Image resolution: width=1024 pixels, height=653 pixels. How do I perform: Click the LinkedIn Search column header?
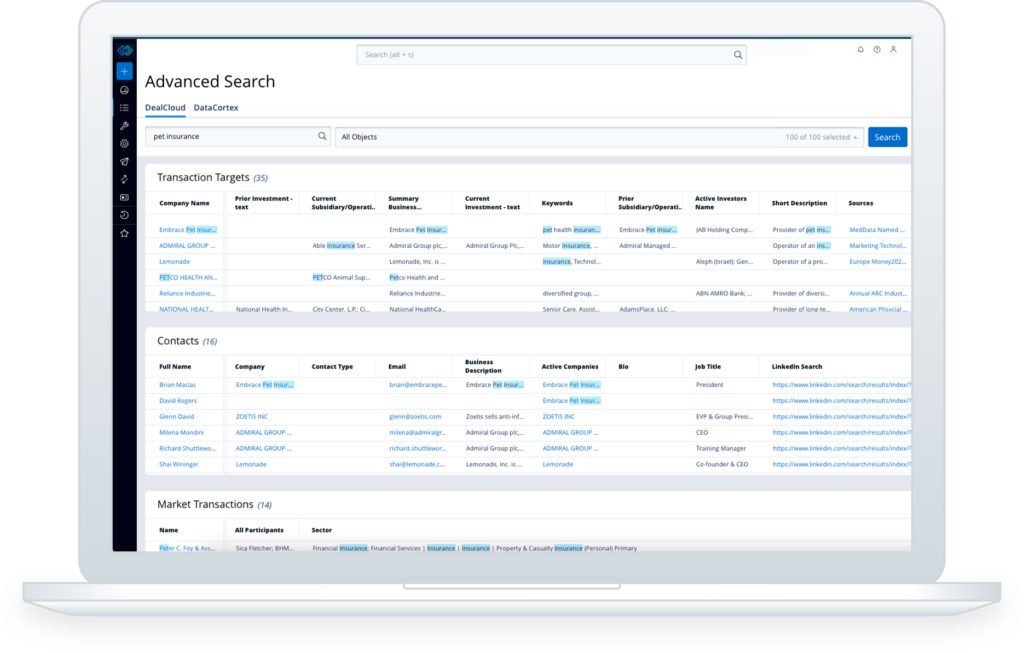pos(797,367)
